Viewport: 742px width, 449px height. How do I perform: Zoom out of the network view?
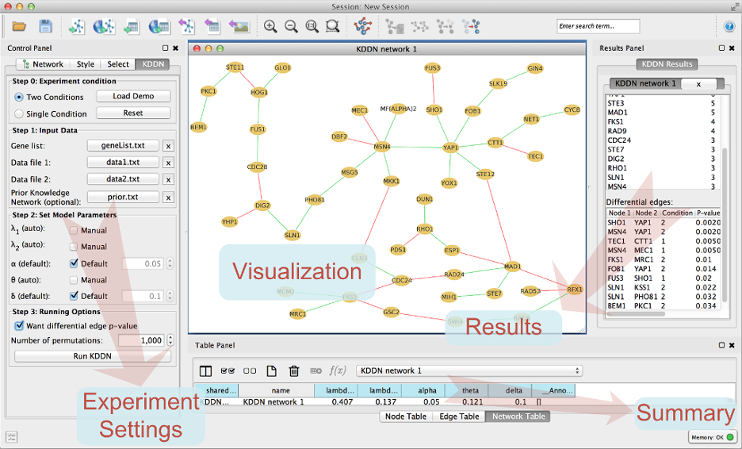(291, 25)
